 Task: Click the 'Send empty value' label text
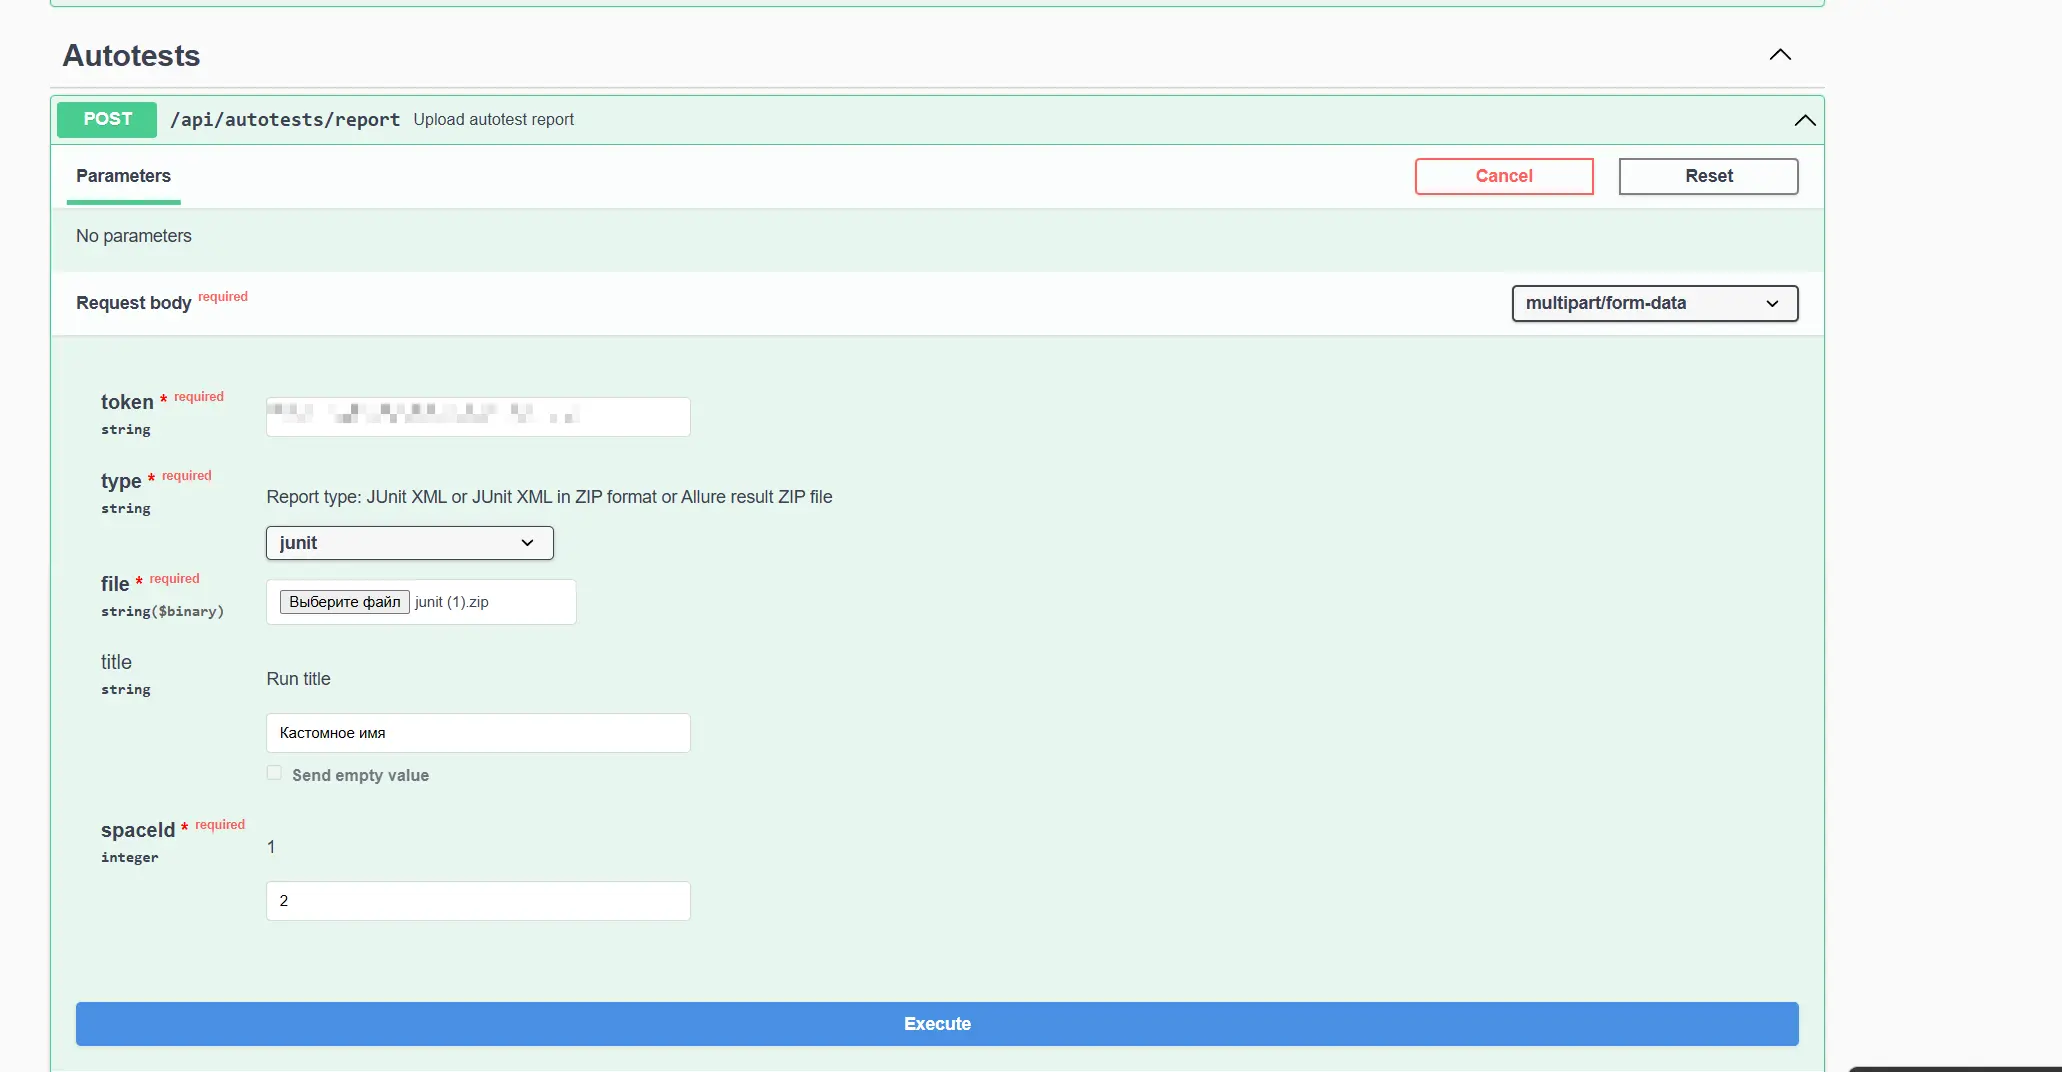coord(360,775)
